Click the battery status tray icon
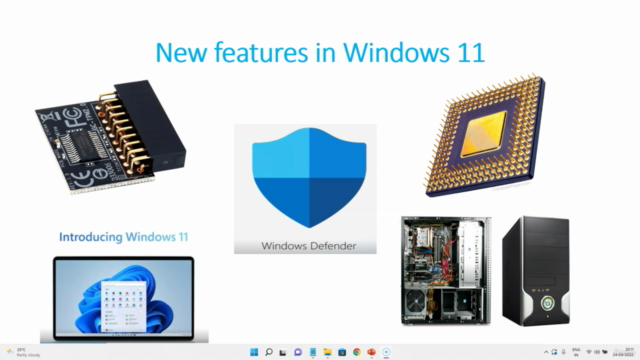Viewport: 640px width, 360px height. coord(605,352)
